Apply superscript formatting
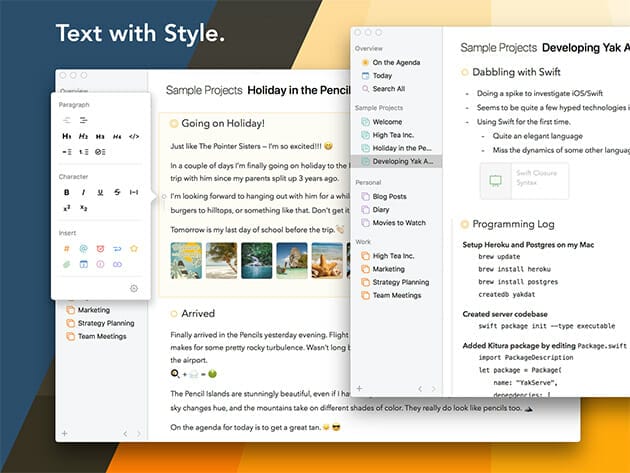This screenshot has width=630, height=473. [67, 208]
